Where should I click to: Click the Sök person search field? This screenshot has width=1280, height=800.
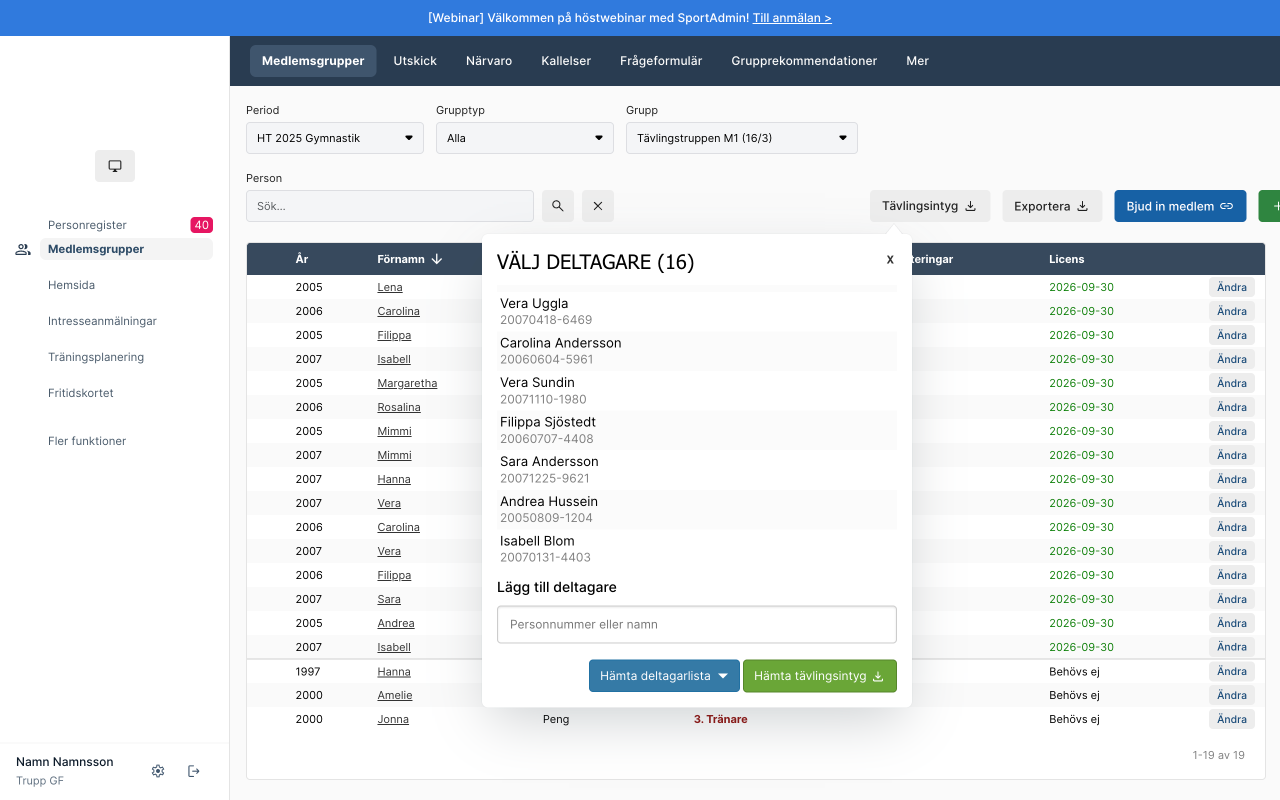click(x=390, y=206)
